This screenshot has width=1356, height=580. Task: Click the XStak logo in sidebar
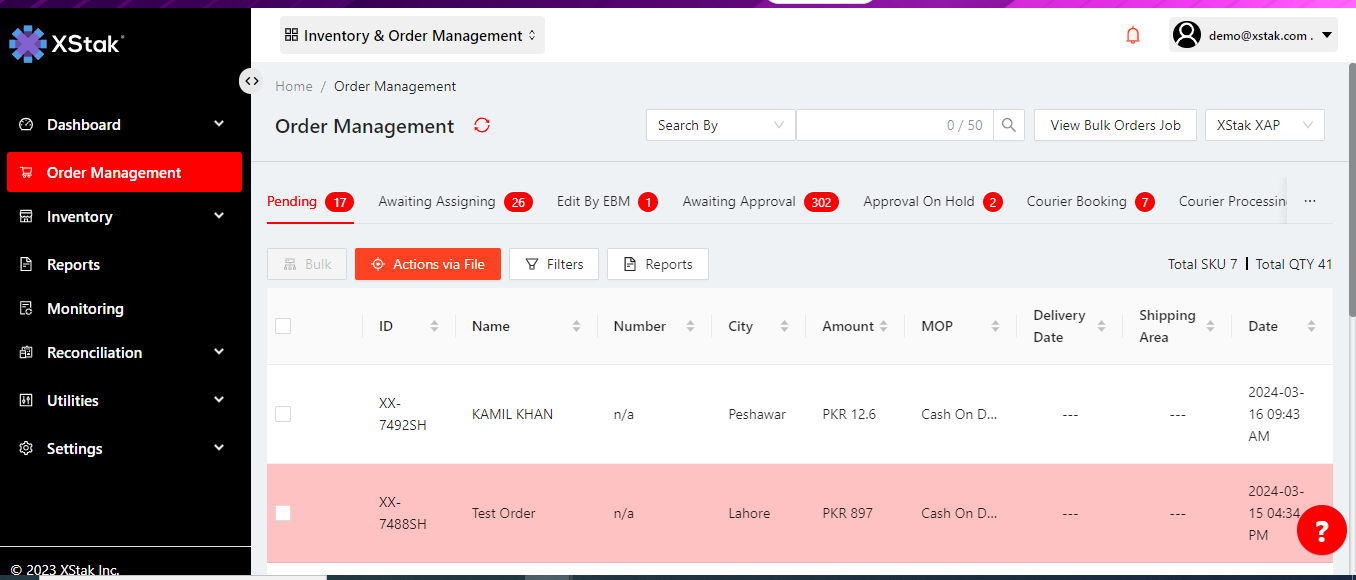pos(66,44)
